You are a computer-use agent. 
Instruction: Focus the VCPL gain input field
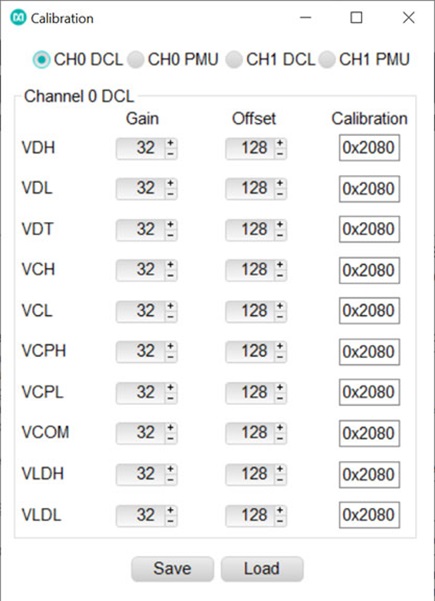[141, 393]
